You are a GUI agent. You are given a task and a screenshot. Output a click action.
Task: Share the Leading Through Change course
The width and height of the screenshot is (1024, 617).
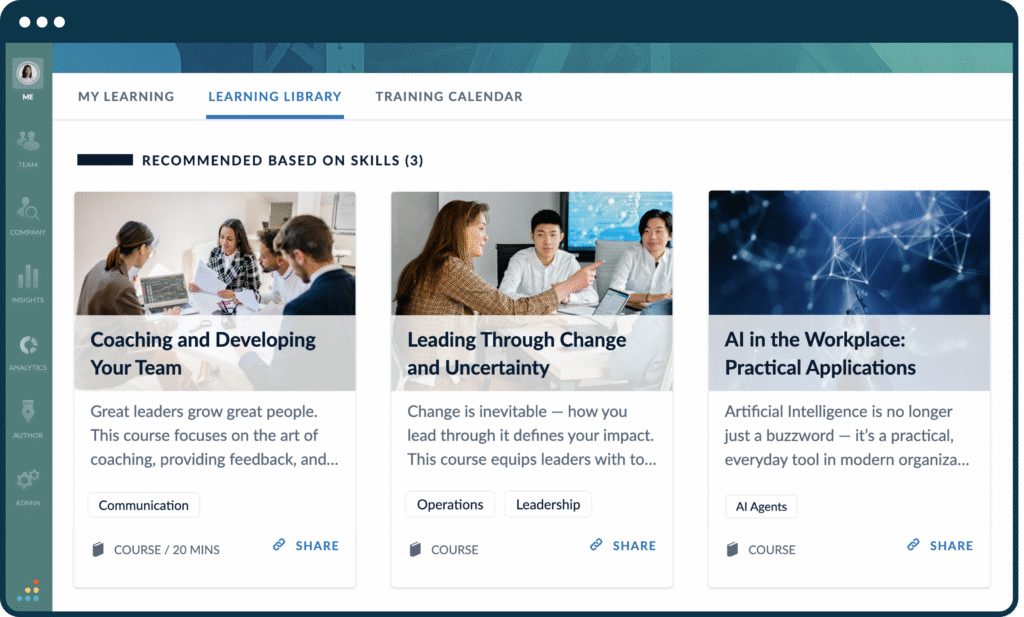coord(623,545)
